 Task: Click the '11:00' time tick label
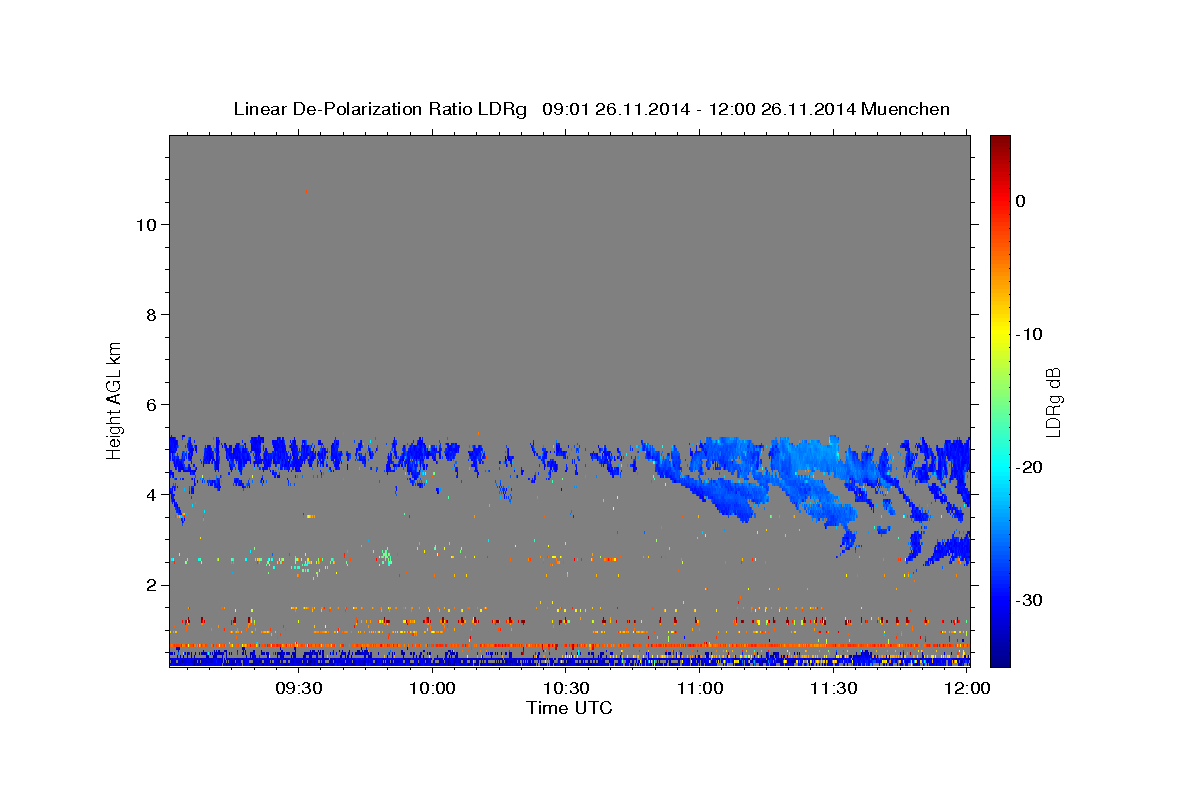[700, 688]
